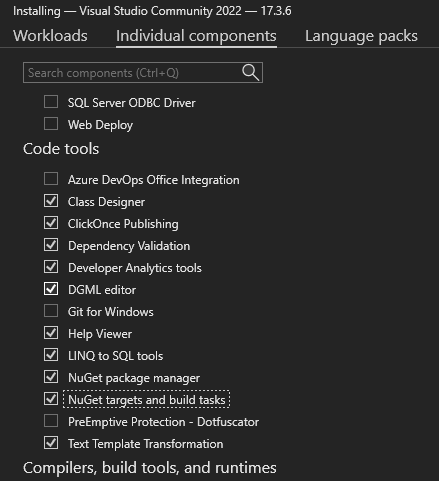The width and height of the screenshot is (439, 481).
Task: Tick Azure DevOps Office Integration
Action: coord(51,179)
